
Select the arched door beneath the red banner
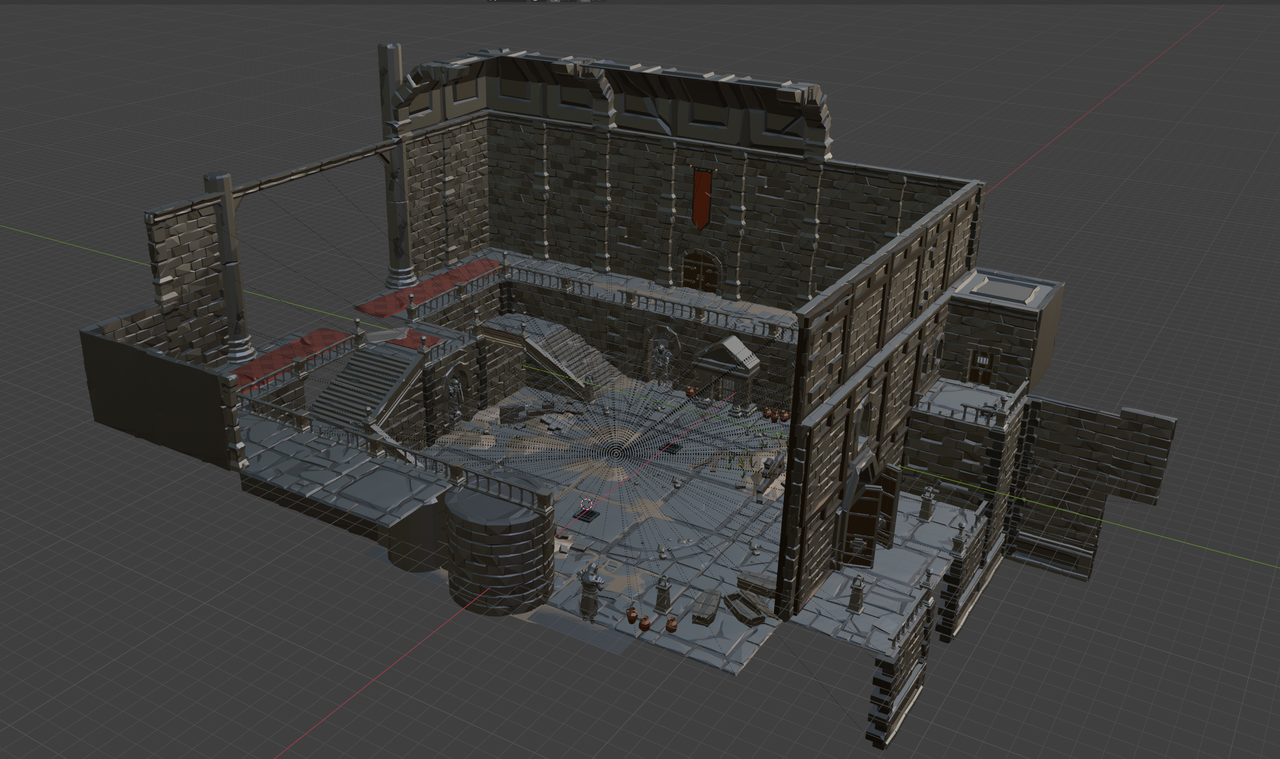(701, 272)
